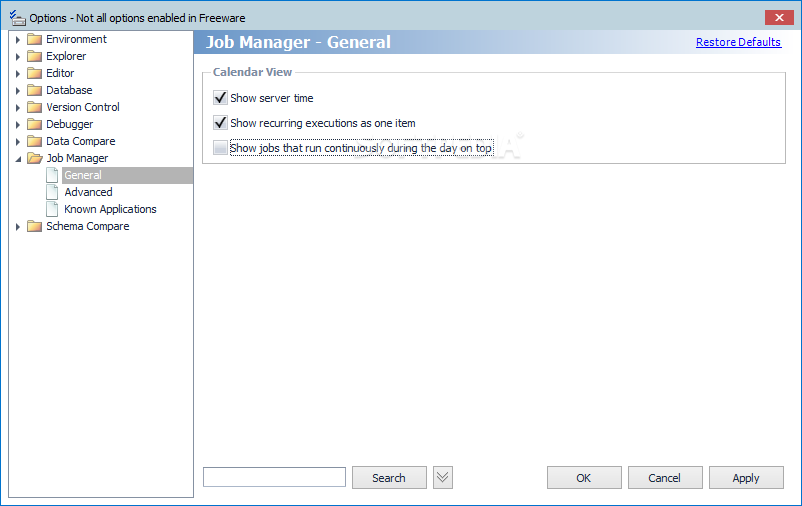The width and height of the screenshot is (802, 506).
Task: Click the Explorer folder icon
Action: (34, 56)
